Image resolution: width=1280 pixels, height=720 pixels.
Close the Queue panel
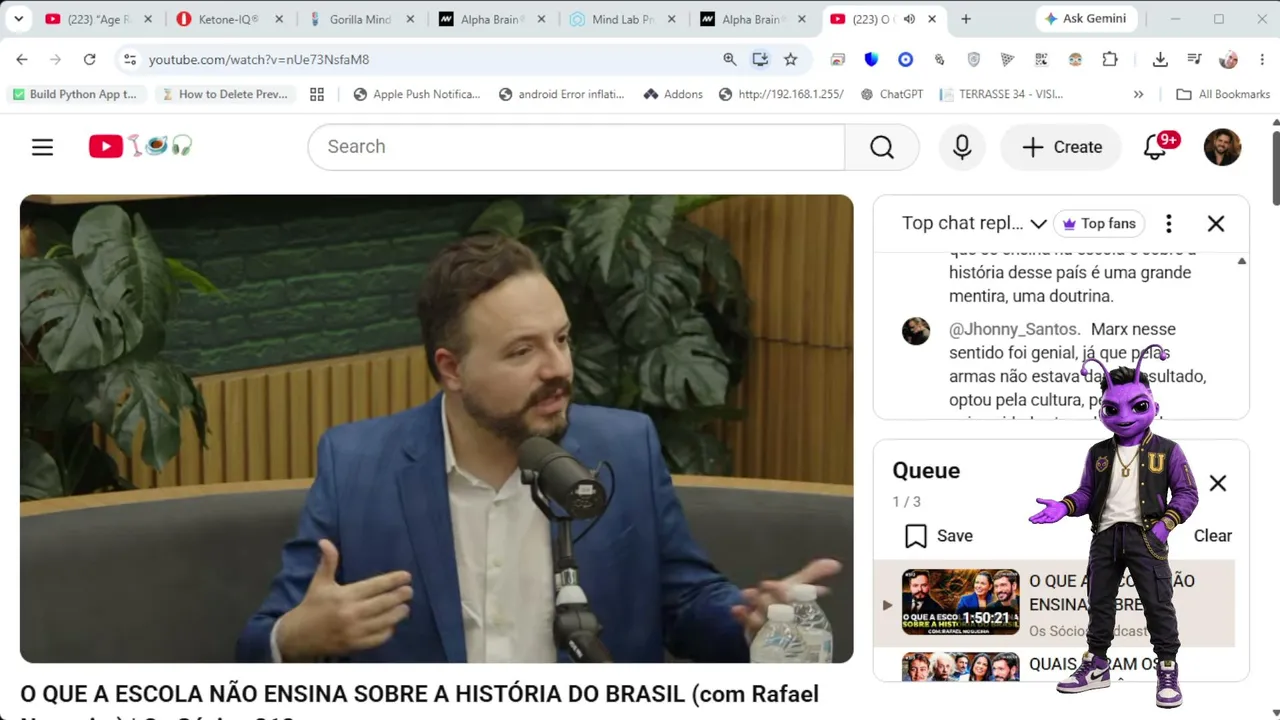1217,484
